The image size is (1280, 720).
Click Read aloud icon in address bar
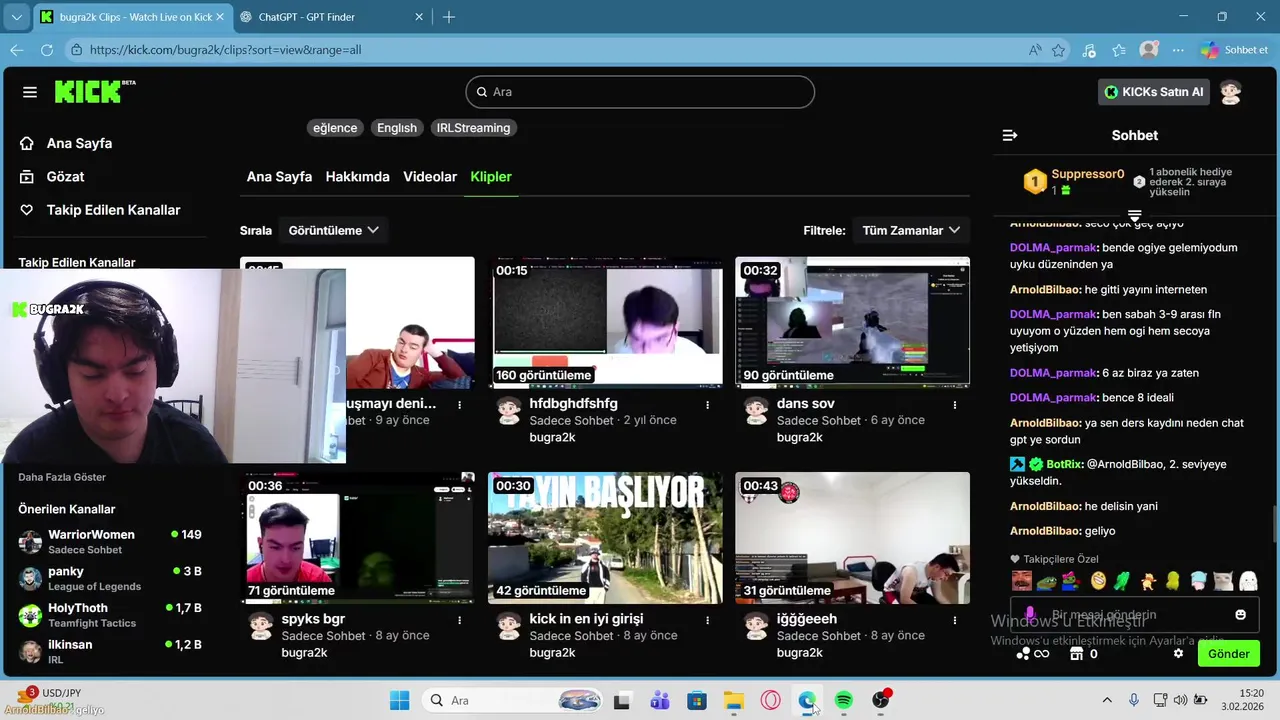click(x=1035, y=50)
